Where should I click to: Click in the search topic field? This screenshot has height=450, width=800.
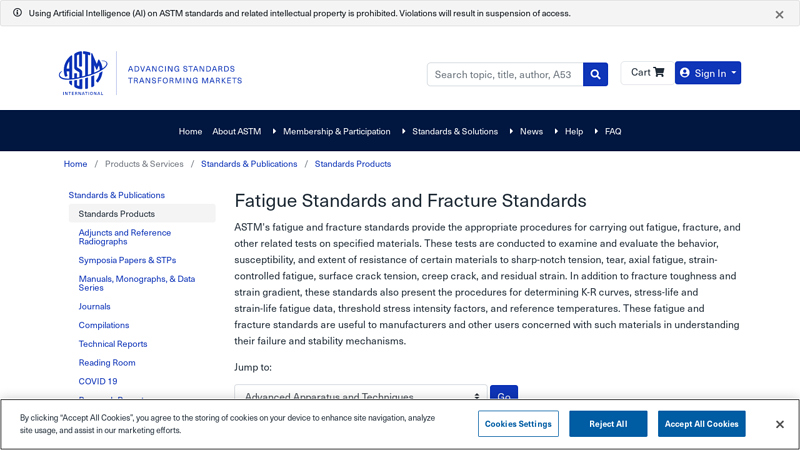pyautogui.click(x=505, y=74)
